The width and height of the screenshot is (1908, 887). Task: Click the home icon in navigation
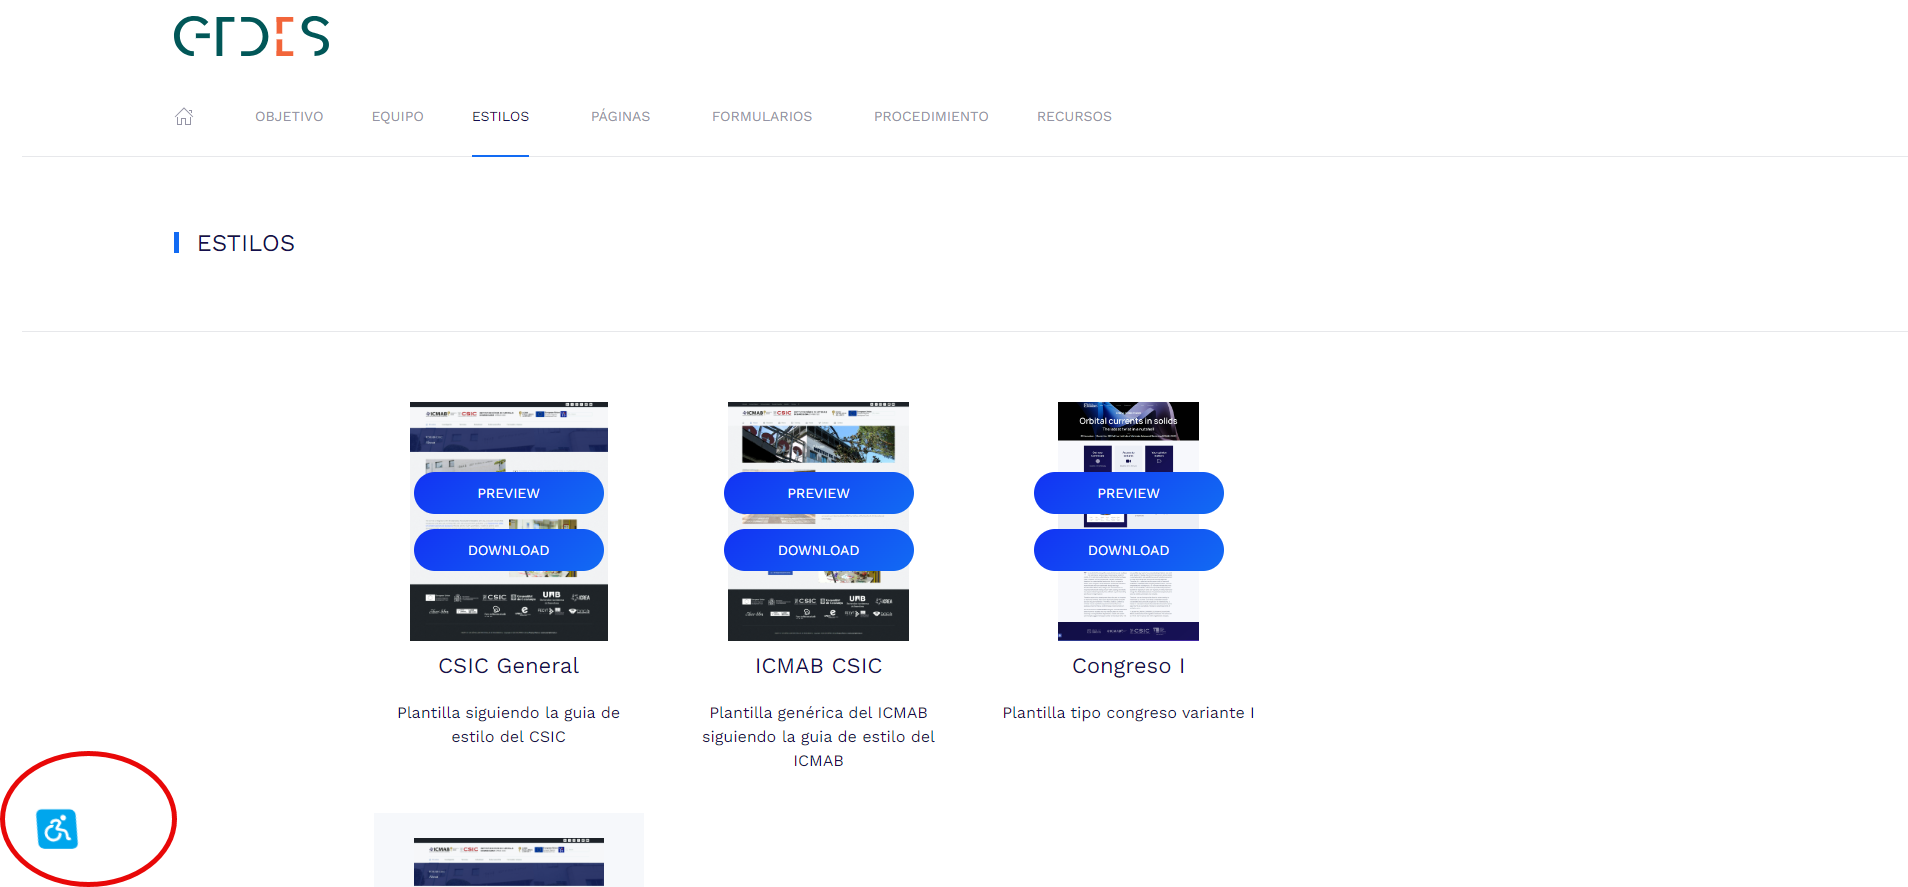(x=184, y=116)
